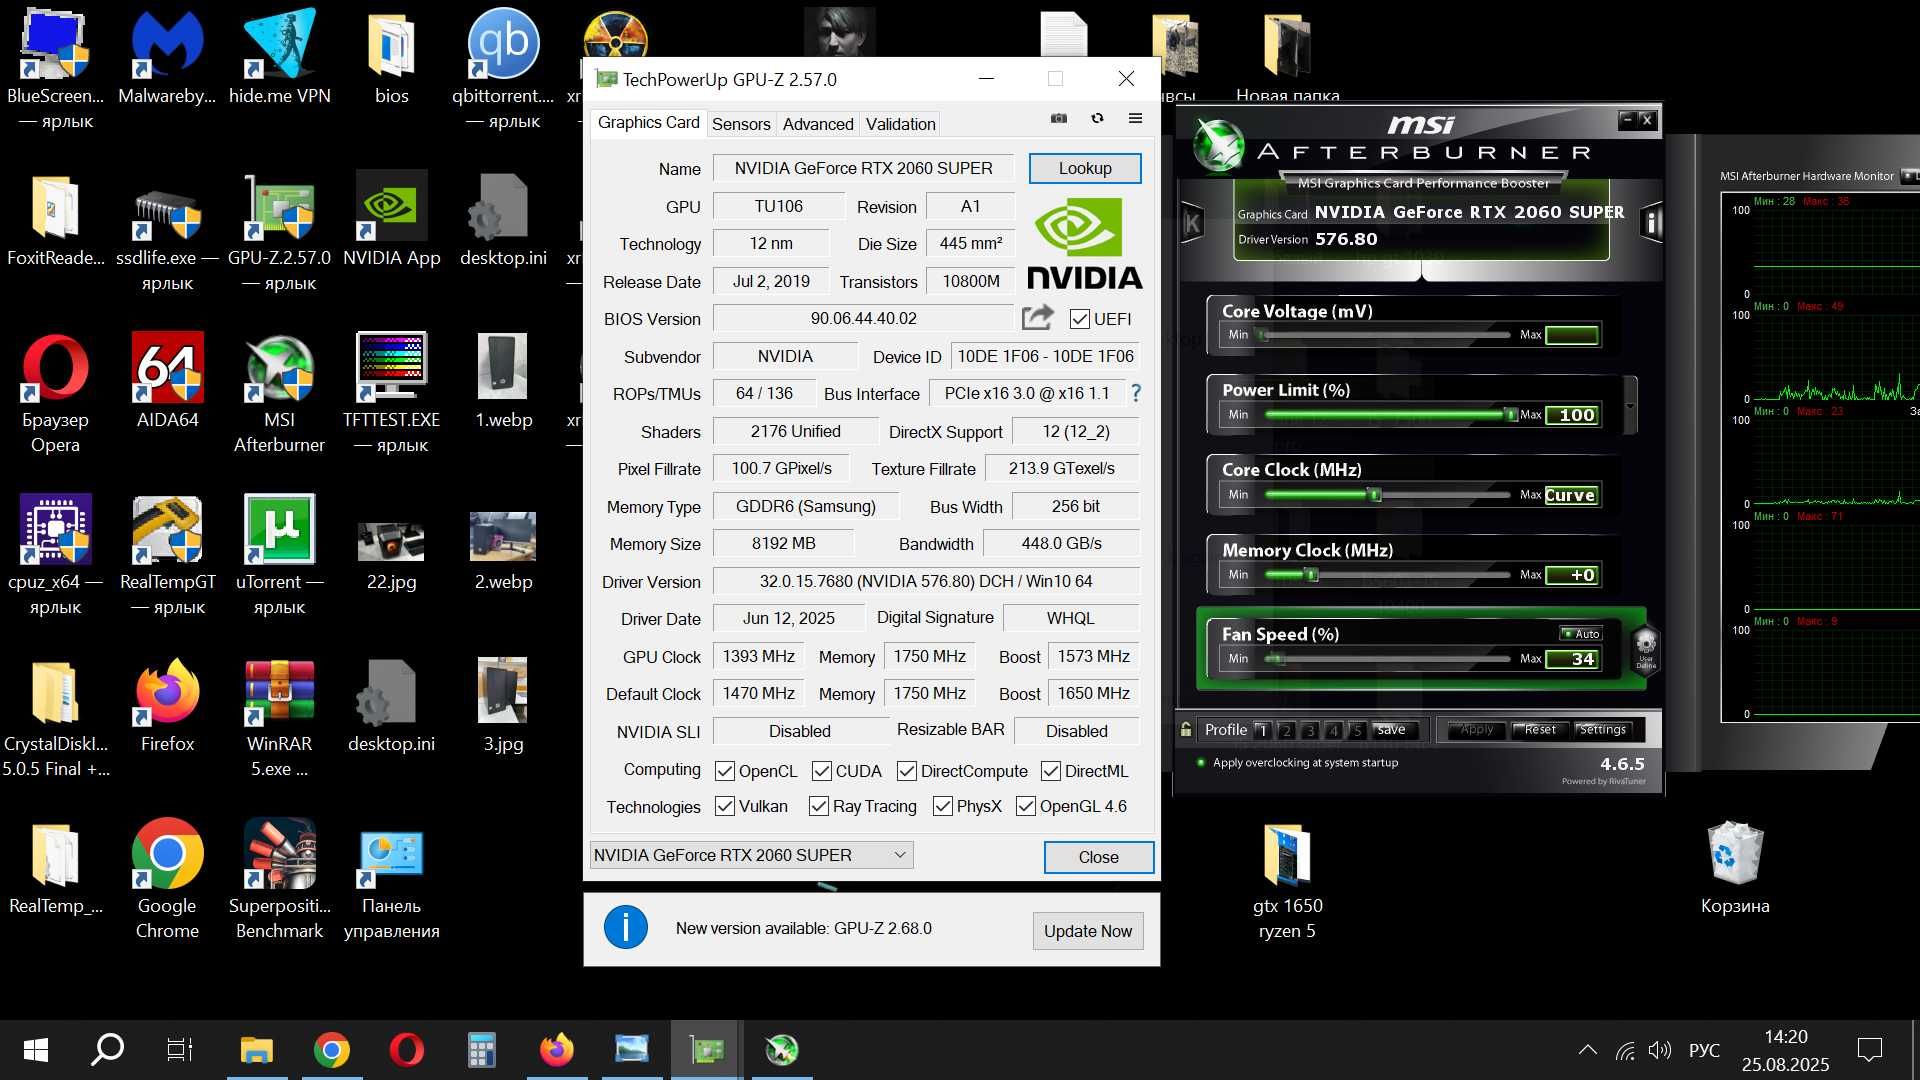Viewport: 1920px width, 1080px height.
Task: Click the User Define fan gear icon
Action: point(1645,648)
